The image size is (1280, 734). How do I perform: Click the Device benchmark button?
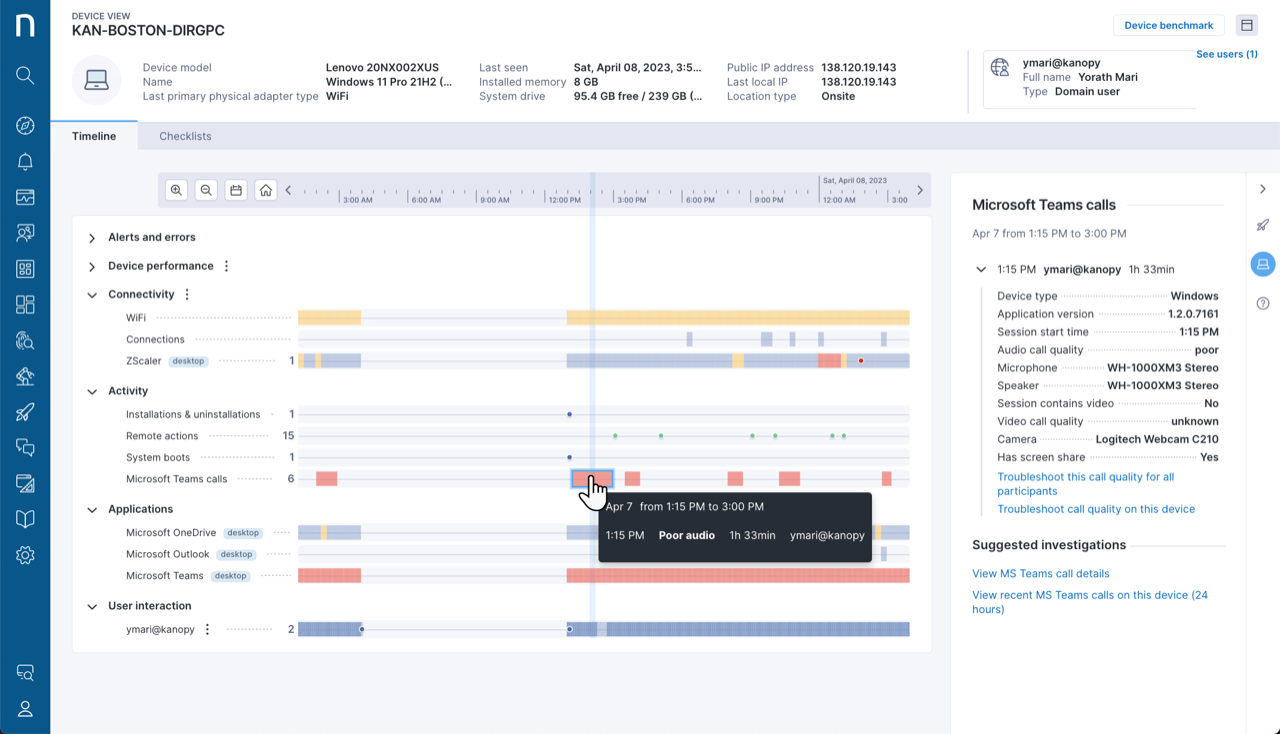1168,26
